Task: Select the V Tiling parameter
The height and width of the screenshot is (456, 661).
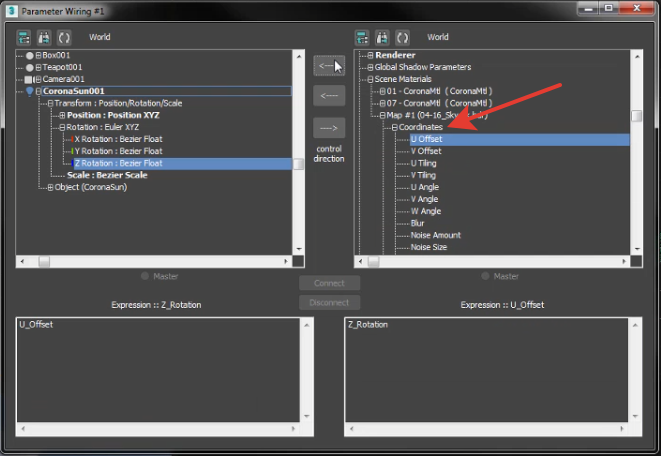Action: pyautogui.click(x=423, y=175)
